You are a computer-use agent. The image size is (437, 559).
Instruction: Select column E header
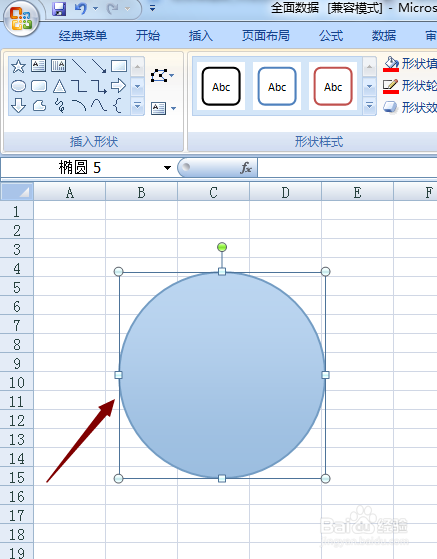pos(357,193)
